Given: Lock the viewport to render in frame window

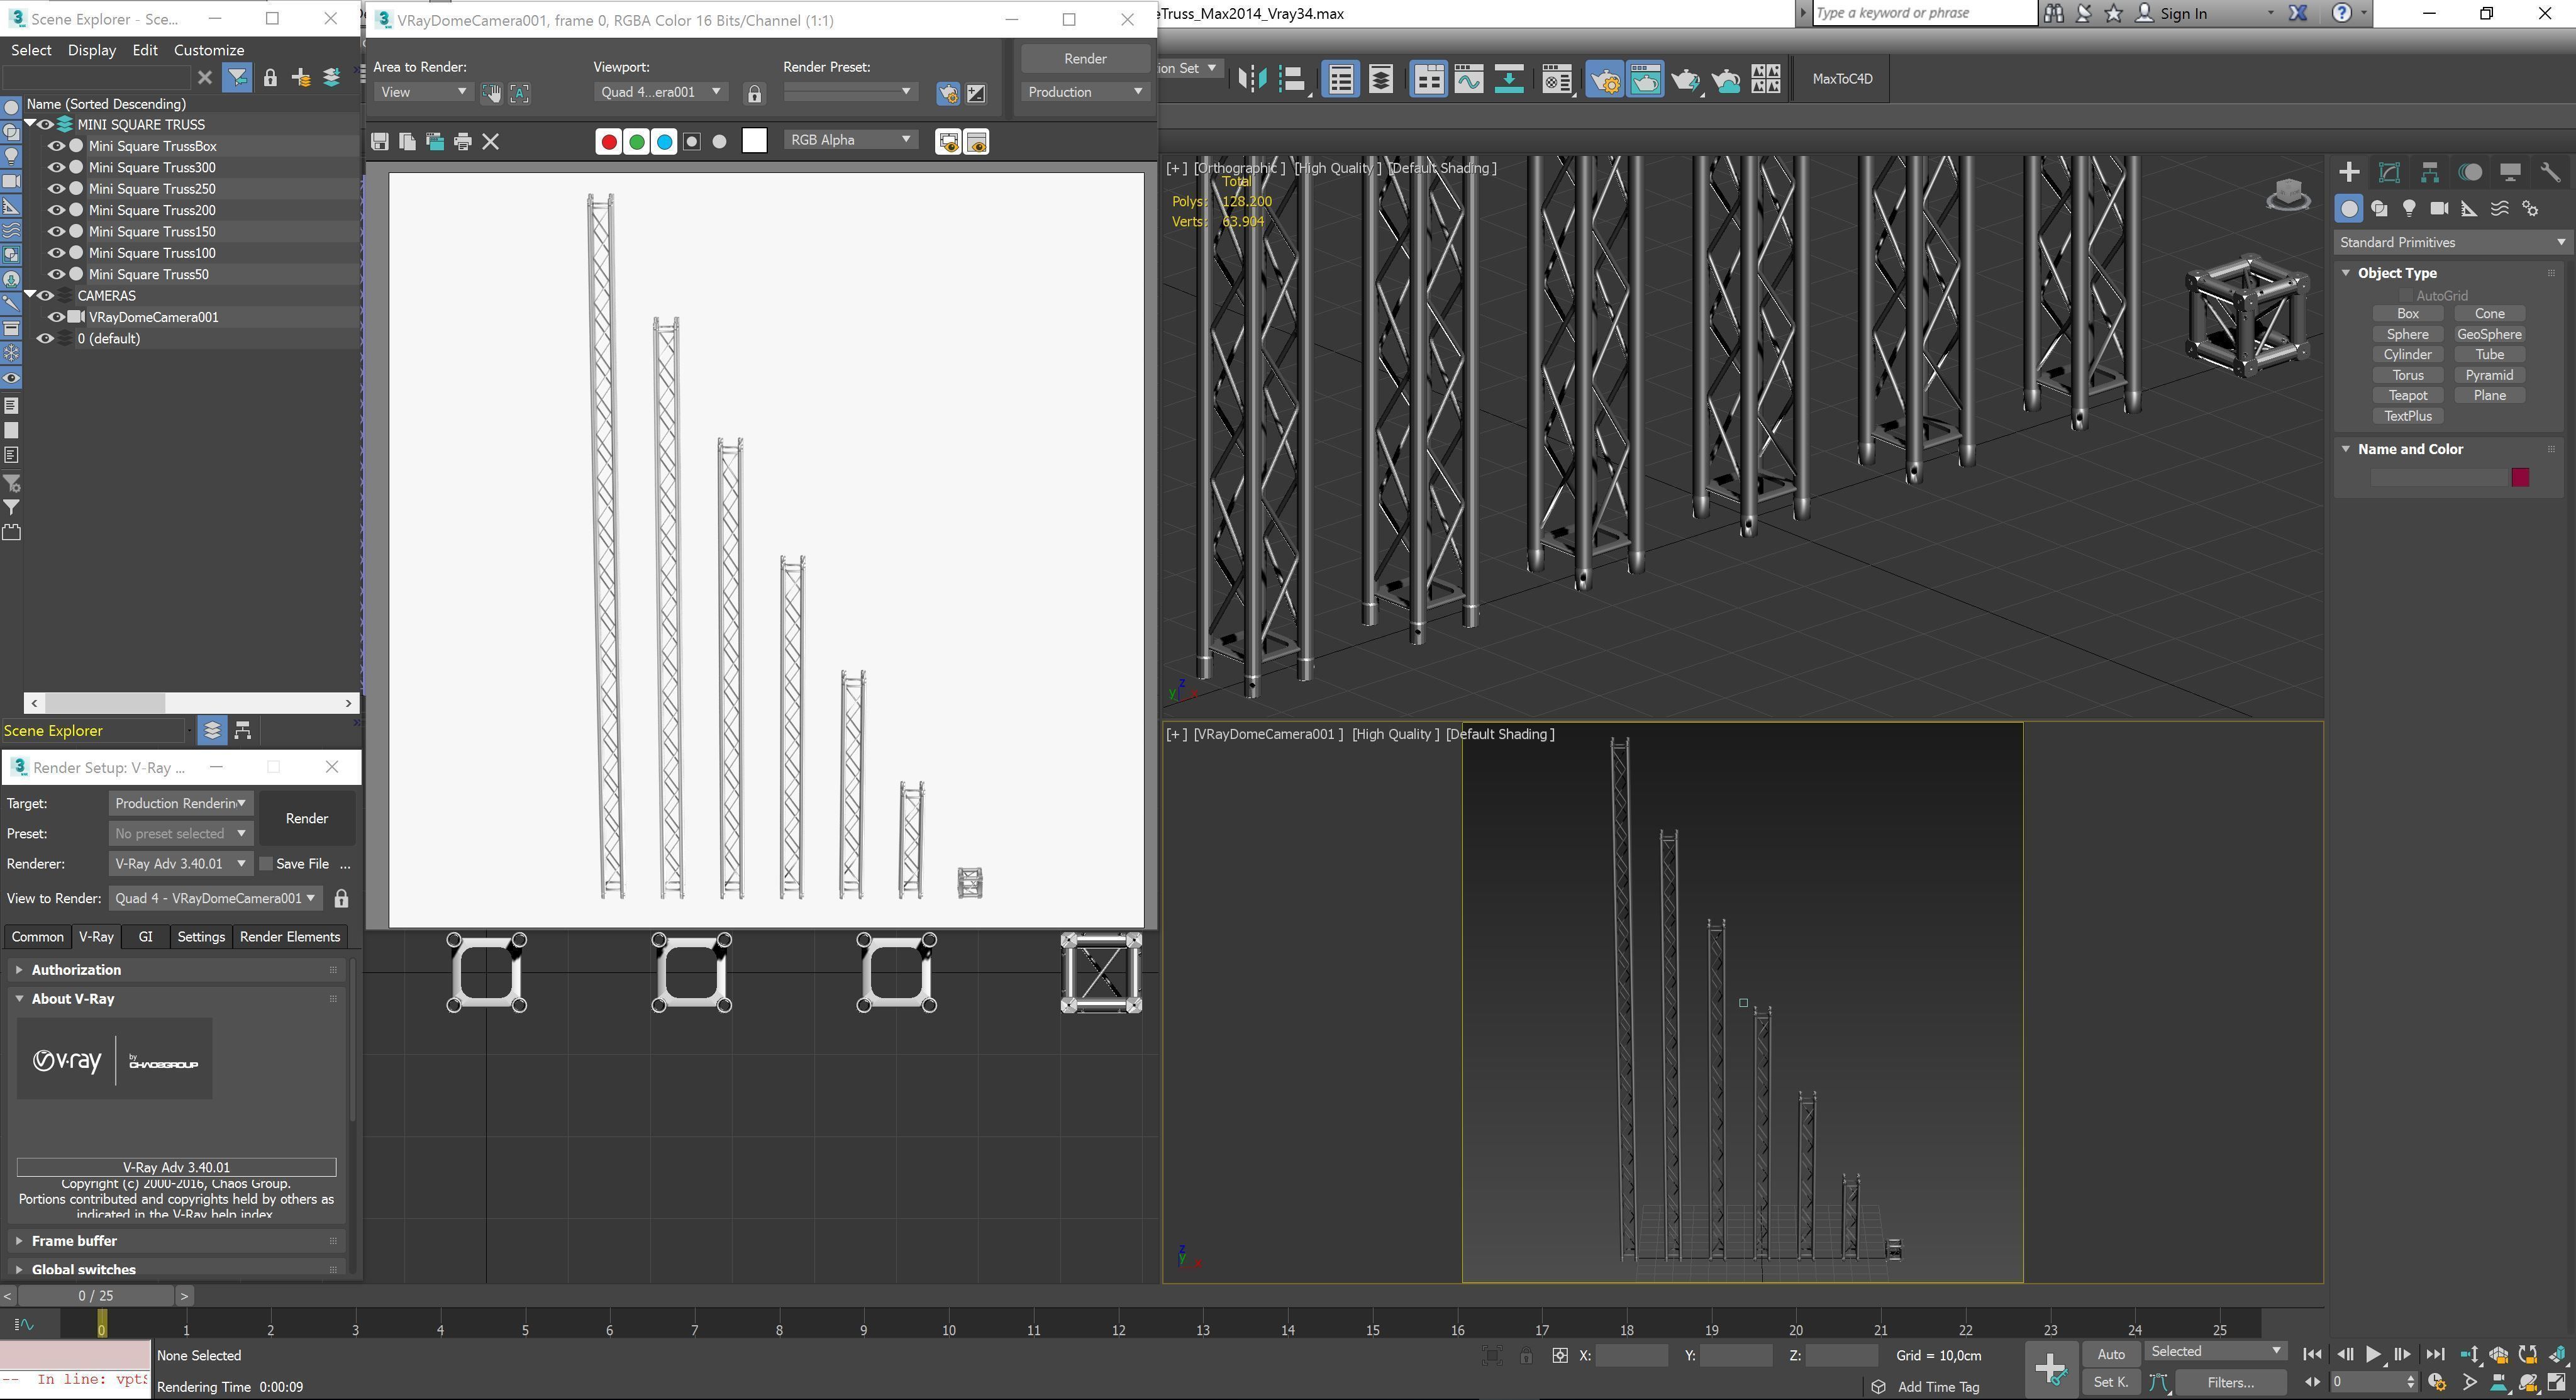Looking at the screenshot, I should [755, 94].
